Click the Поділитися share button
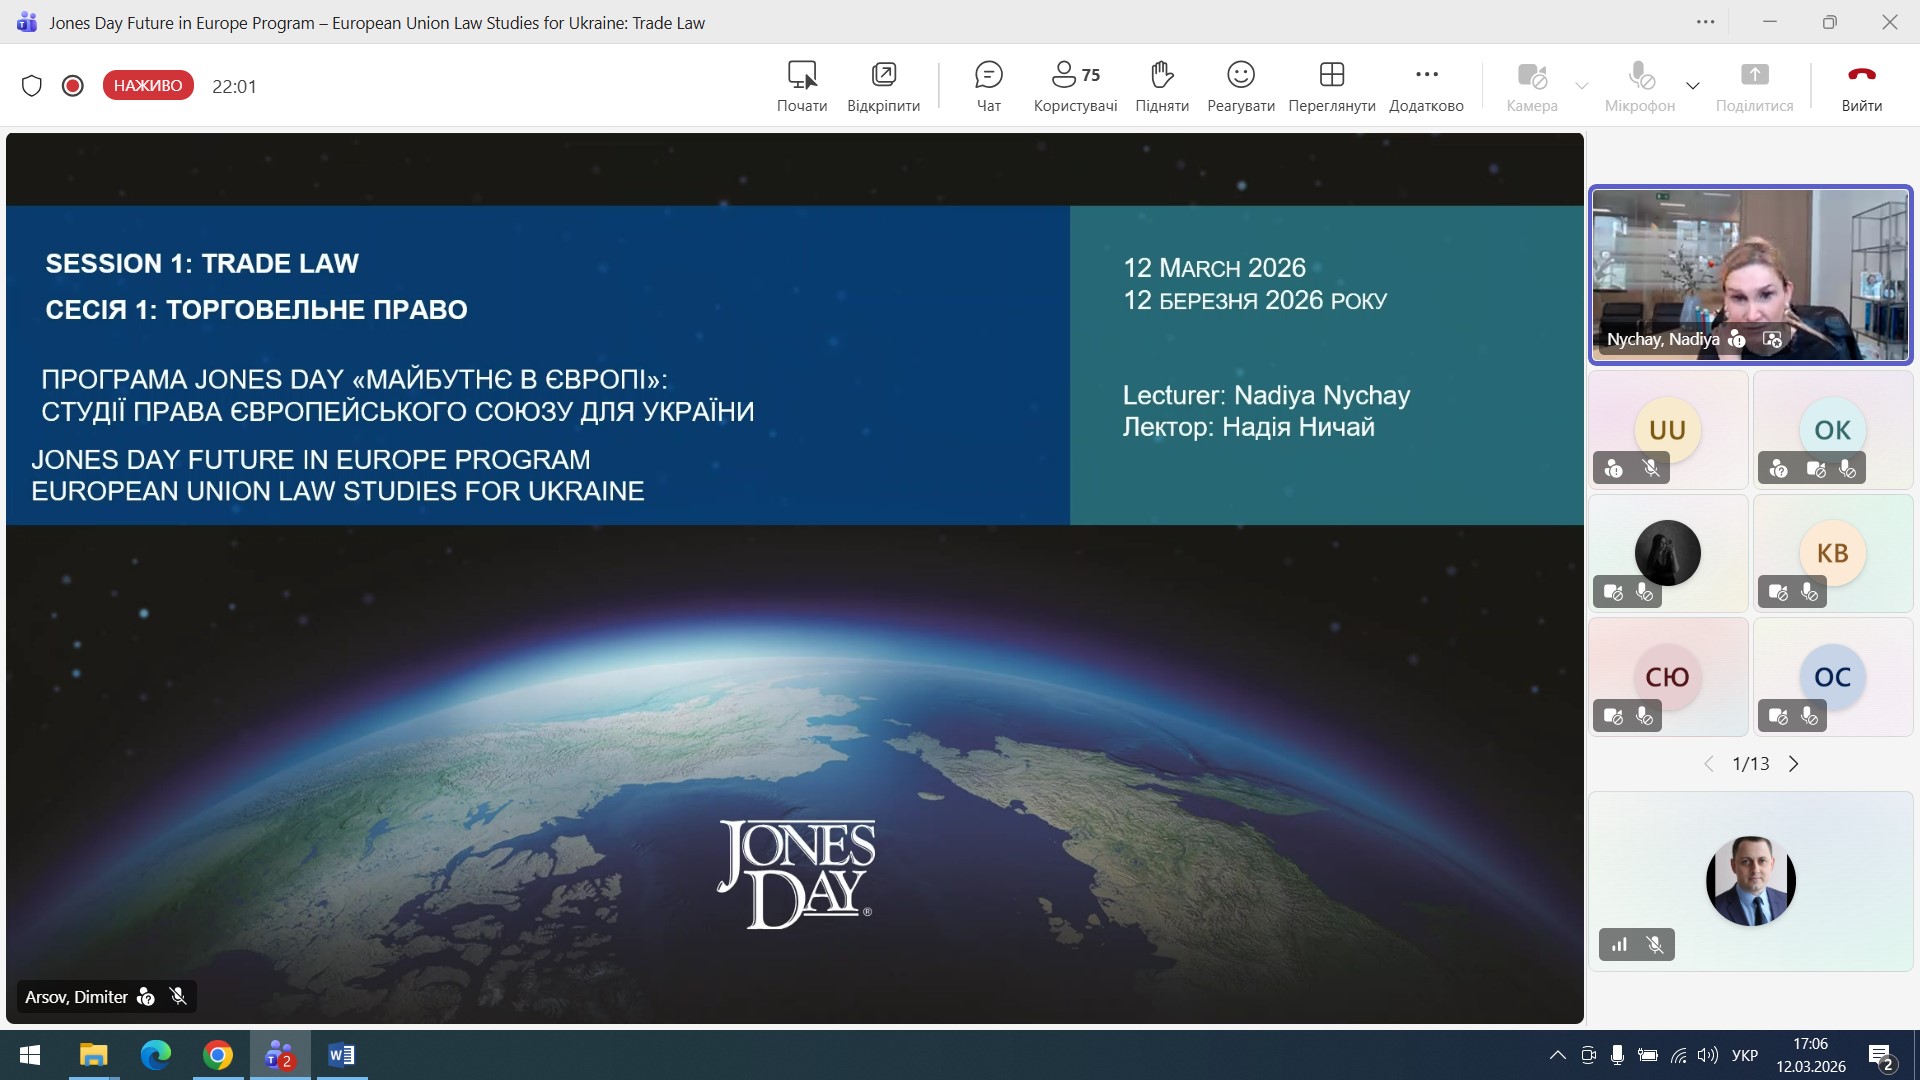 [1754, 85]
